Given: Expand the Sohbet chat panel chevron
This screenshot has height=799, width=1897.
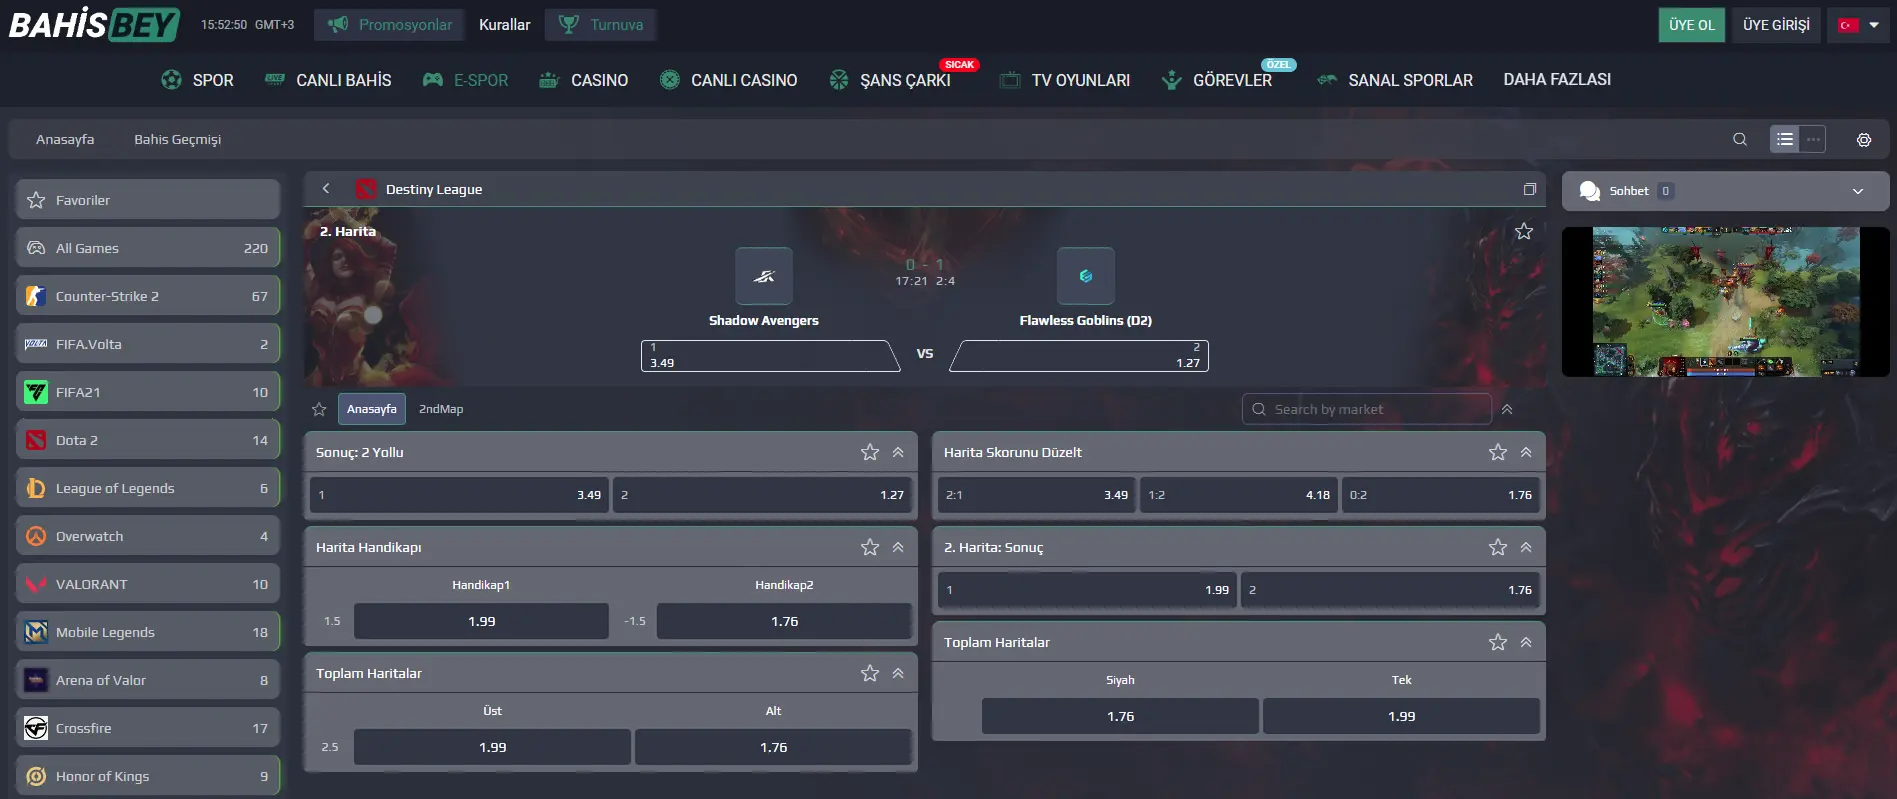Looking at the screenshot, I should 1858,191.
